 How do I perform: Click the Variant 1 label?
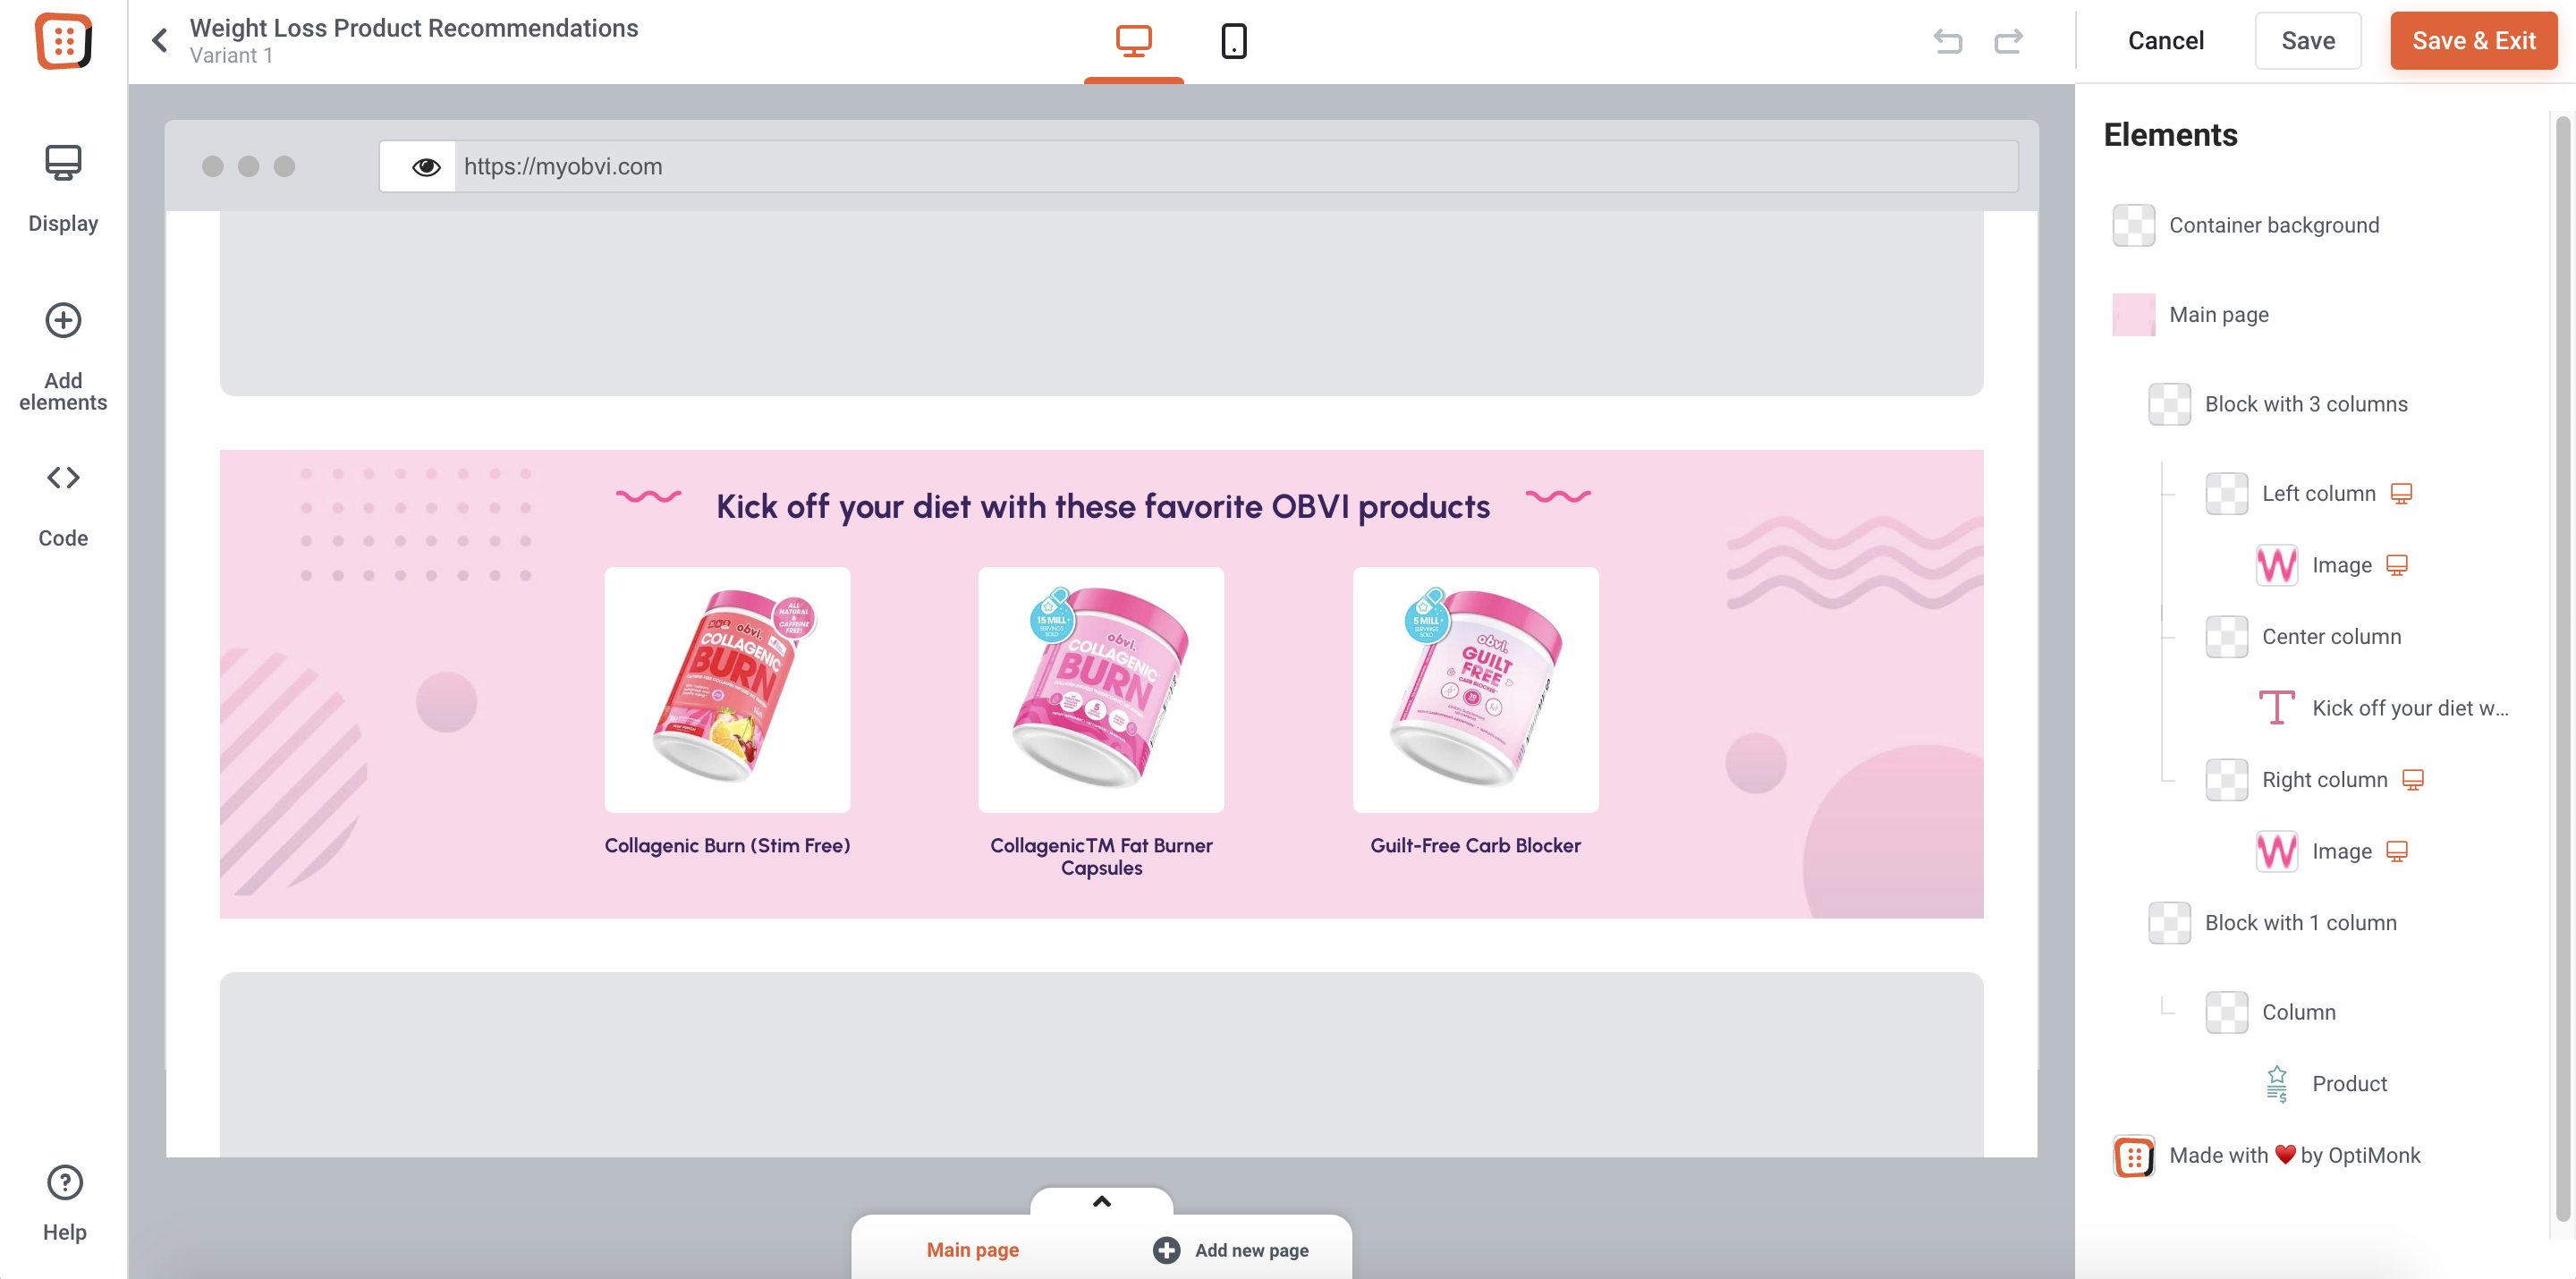[231, 56]
